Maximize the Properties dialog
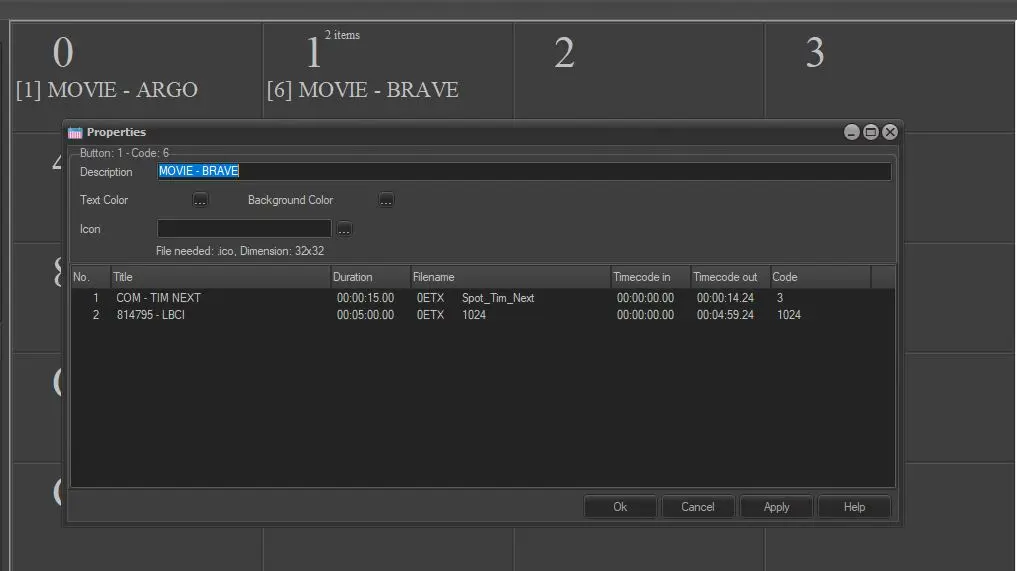The image size is (1017, 571). click(871, 132)
